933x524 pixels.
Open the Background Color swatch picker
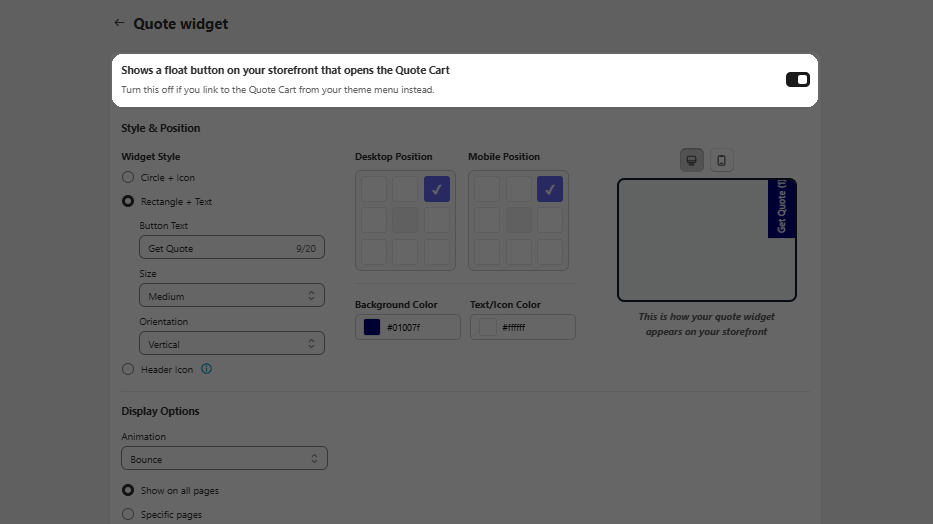372,327
